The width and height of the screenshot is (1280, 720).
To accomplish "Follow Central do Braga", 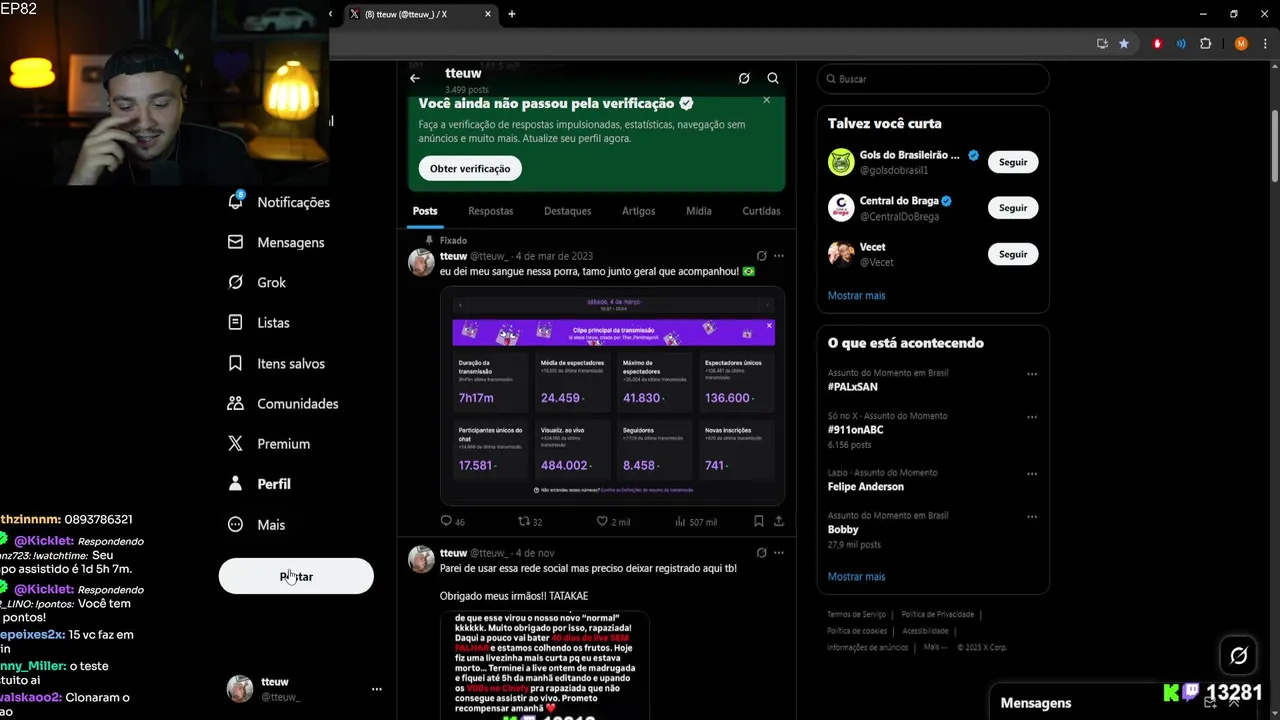I will point(1013,208).
